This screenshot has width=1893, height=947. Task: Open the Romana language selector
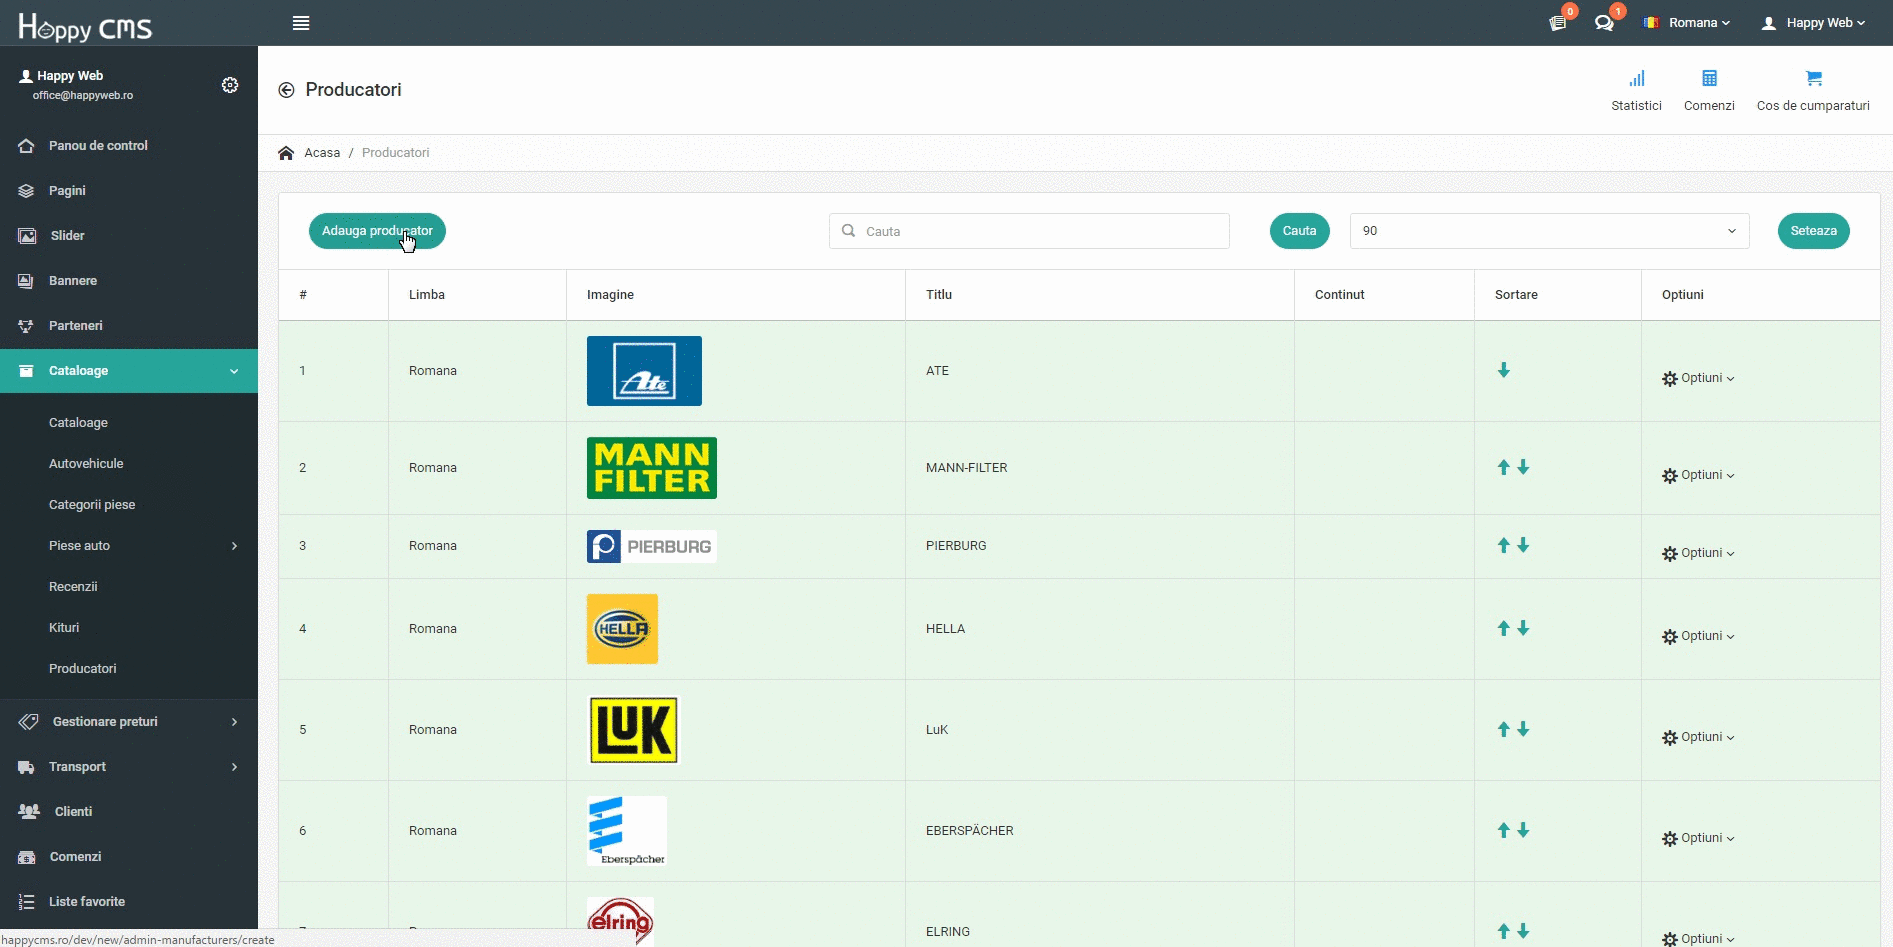pos(1687,23)
